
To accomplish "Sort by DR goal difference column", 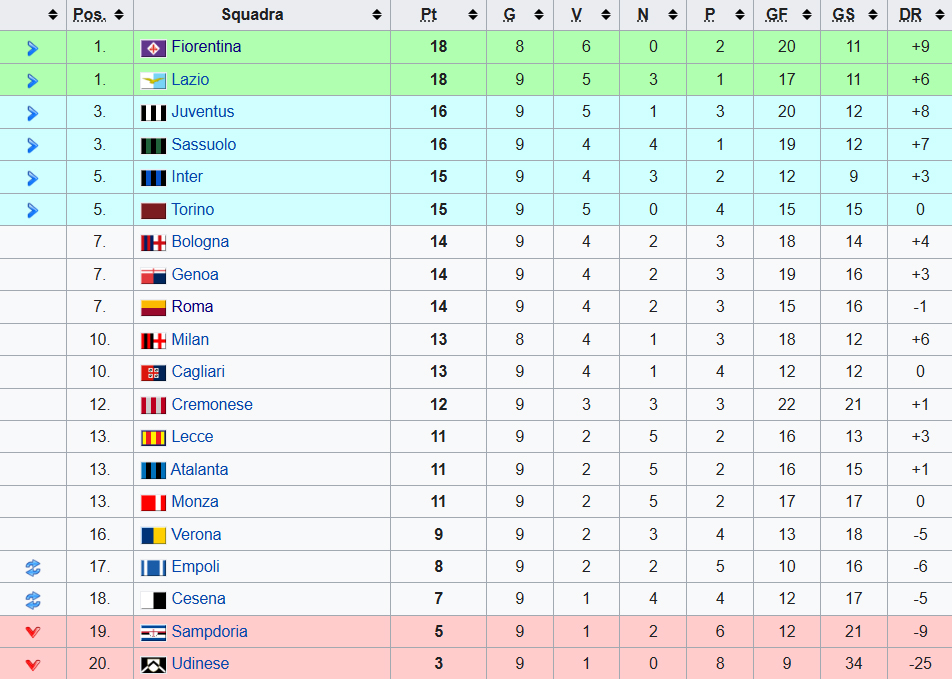I will tap(939, 15).
